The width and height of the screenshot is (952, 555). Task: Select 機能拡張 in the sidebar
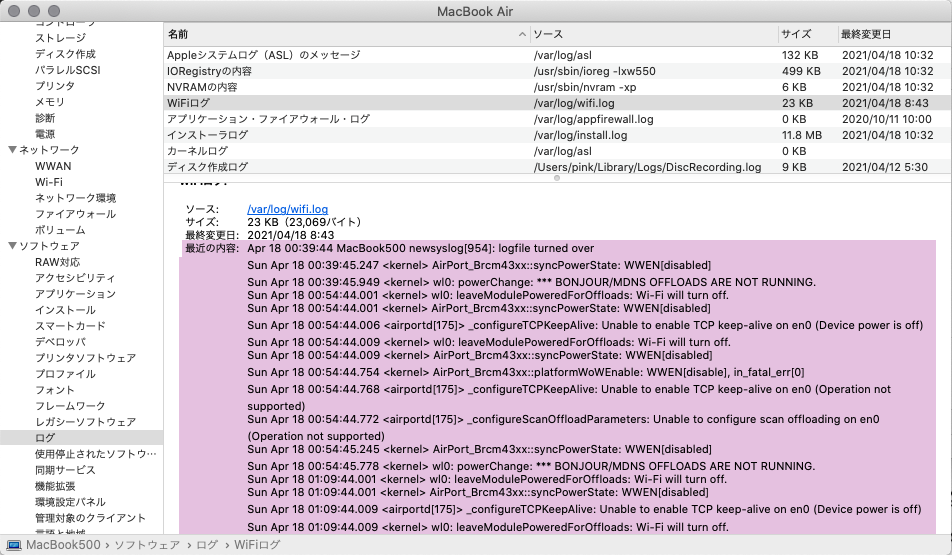click(55, 486)
